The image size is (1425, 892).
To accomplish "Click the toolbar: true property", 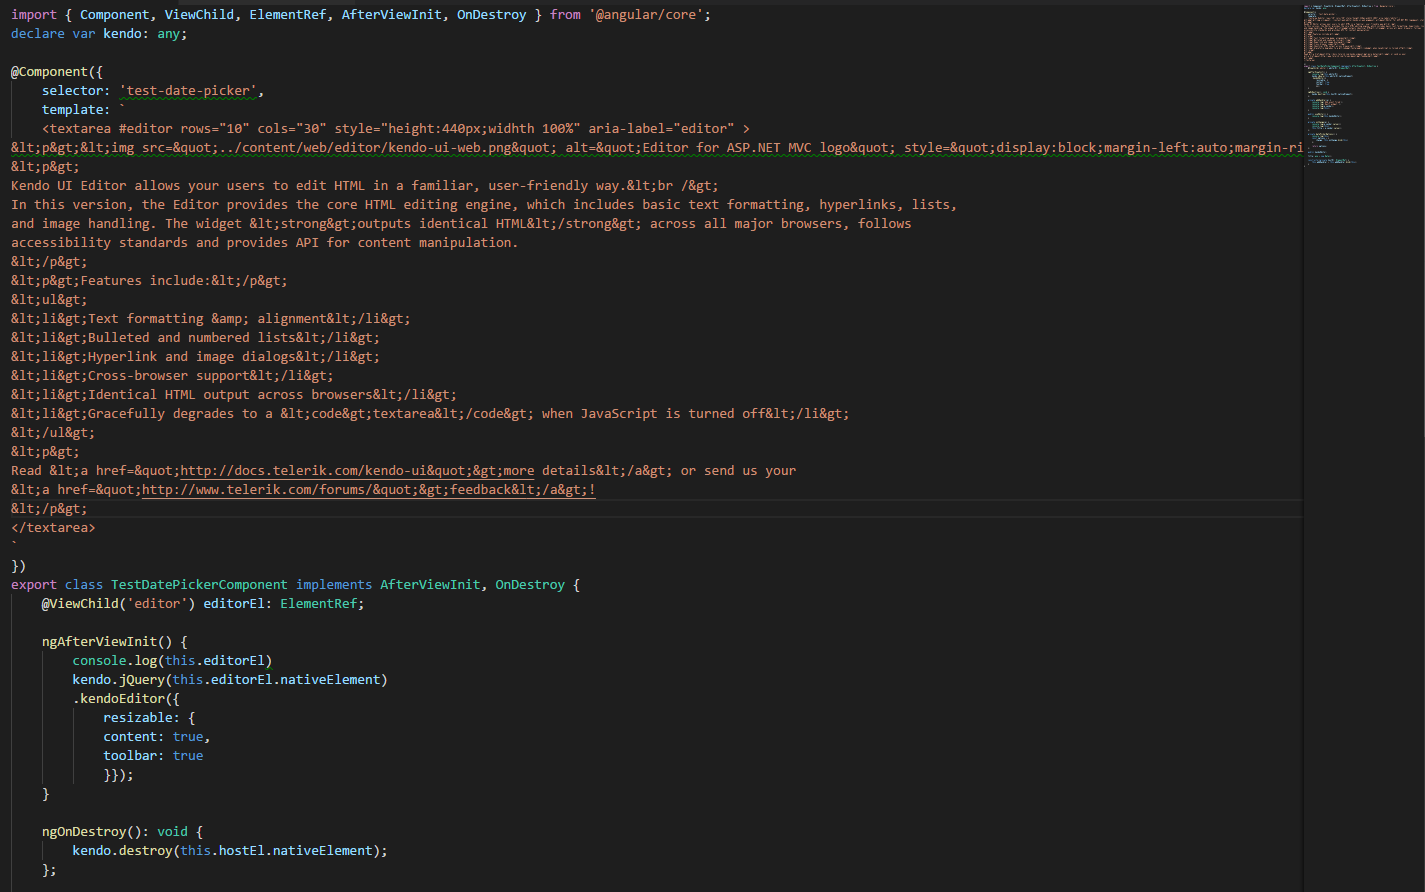I will click(153, 755).
